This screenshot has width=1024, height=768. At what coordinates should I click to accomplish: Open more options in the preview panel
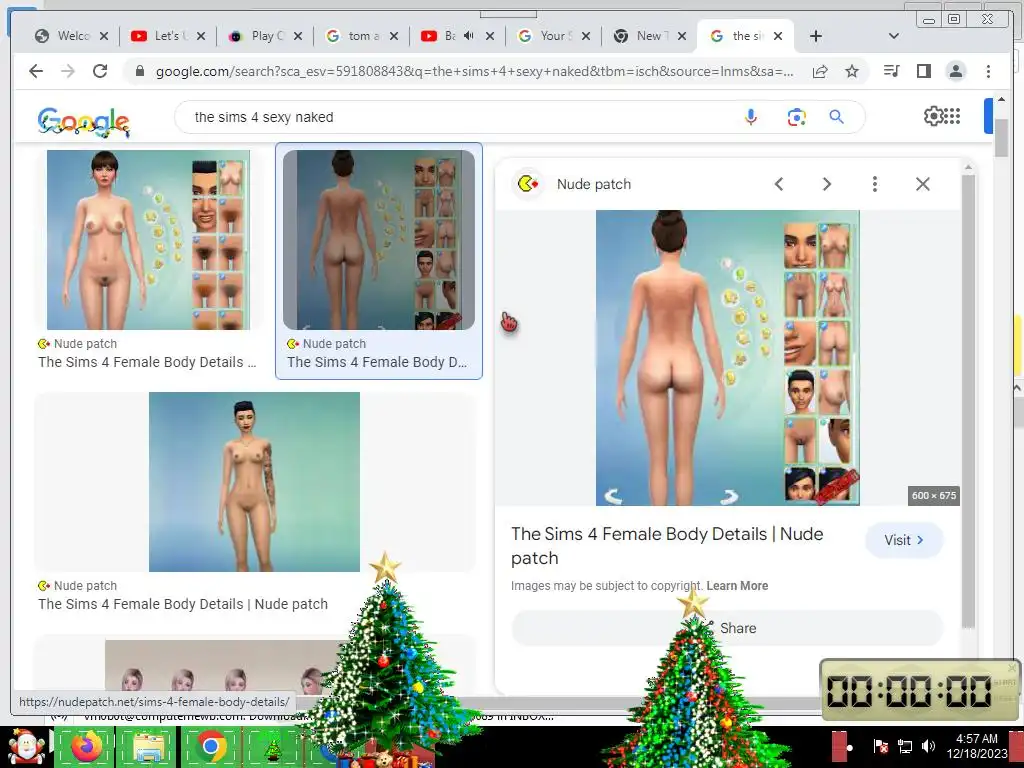pyautogui.click(x=874, y=184)
